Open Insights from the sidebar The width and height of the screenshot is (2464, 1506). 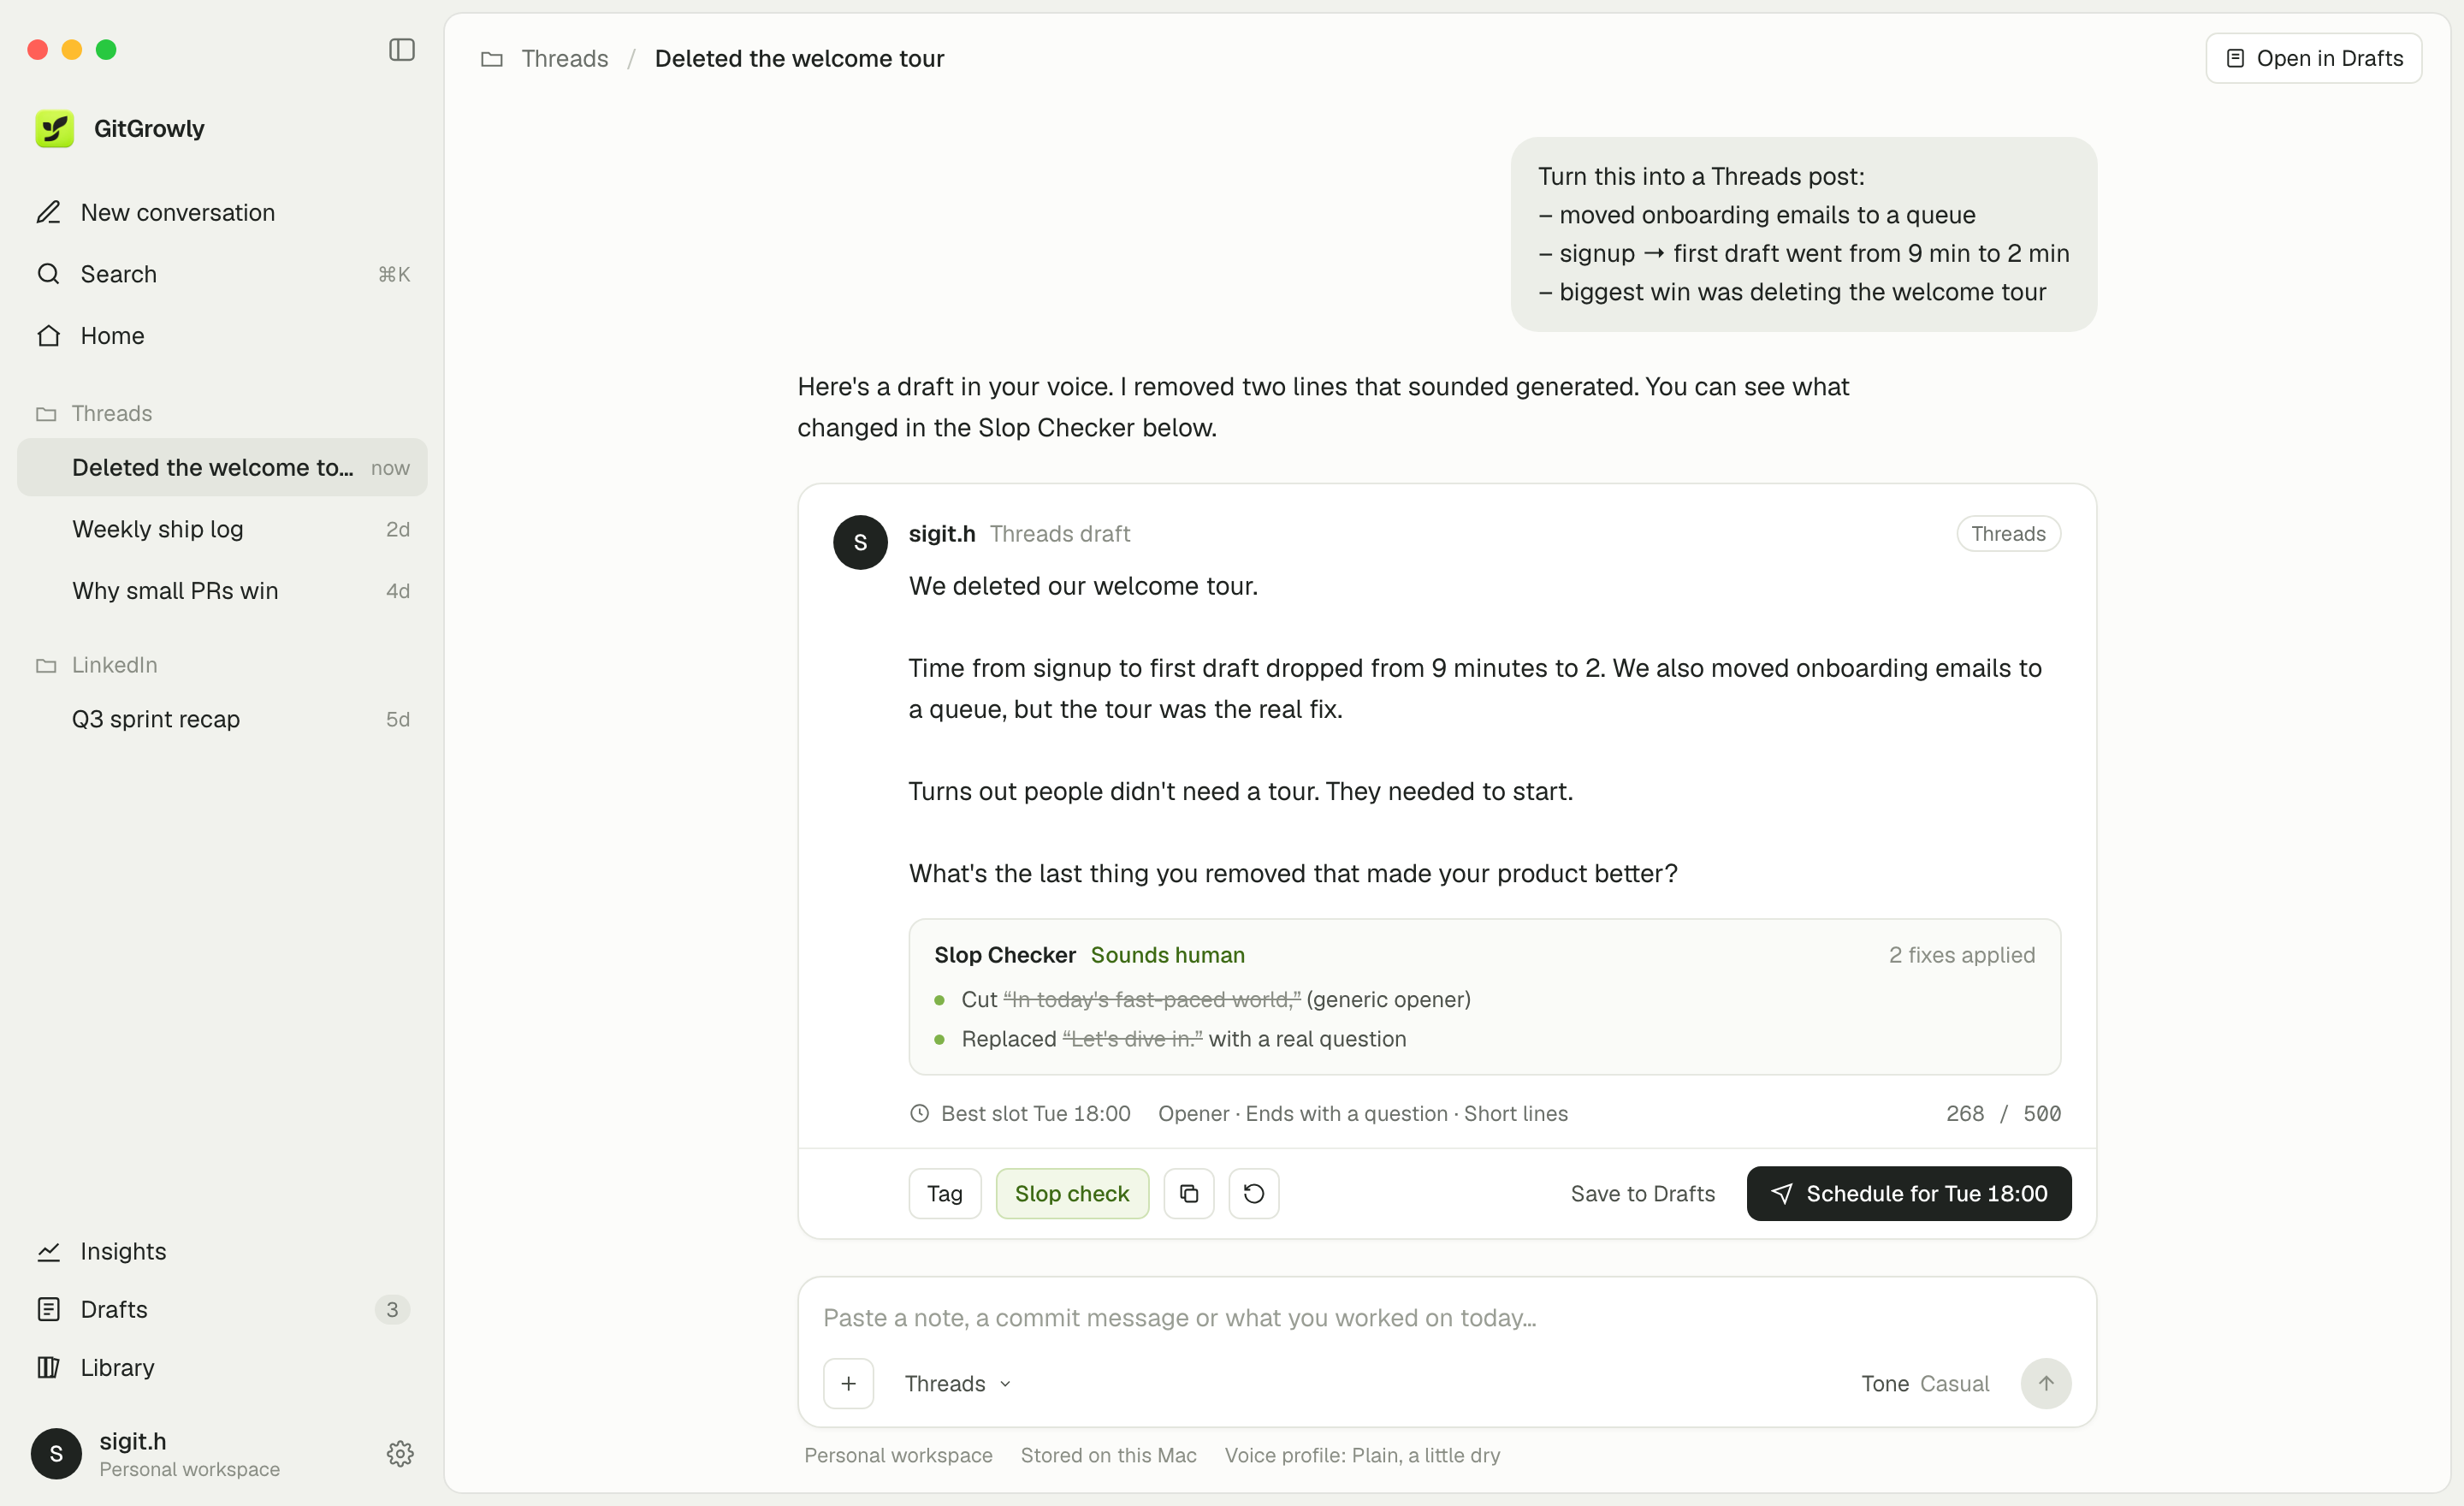coord(222,1252)
